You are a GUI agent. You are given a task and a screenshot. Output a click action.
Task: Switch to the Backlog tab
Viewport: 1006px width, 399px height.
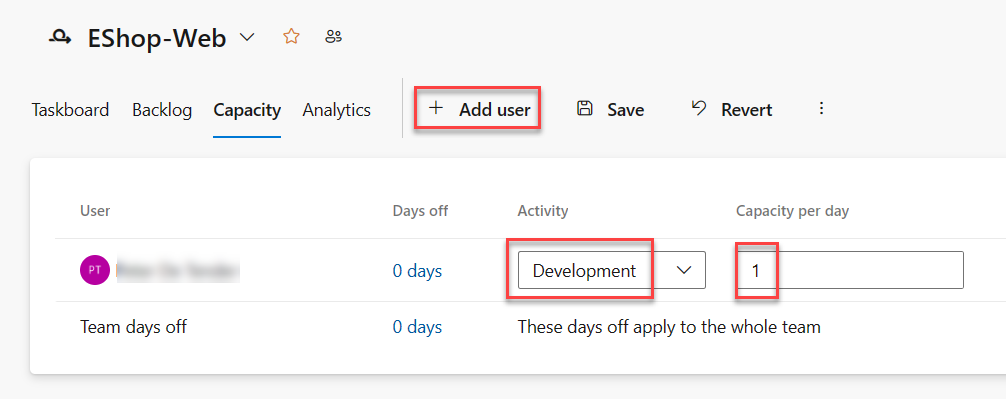tap(162, 110)
